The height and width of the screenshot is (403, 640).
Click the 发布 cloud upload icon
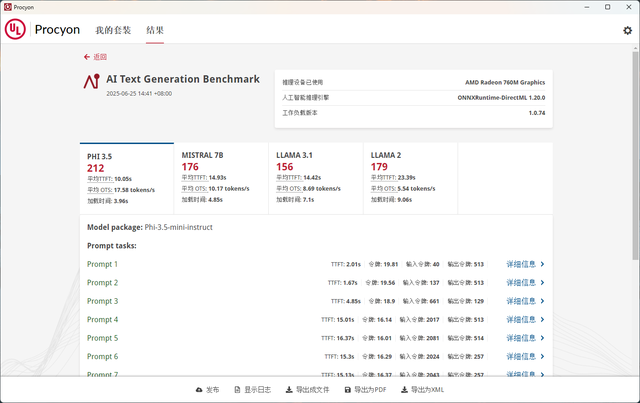pos(200,390)
